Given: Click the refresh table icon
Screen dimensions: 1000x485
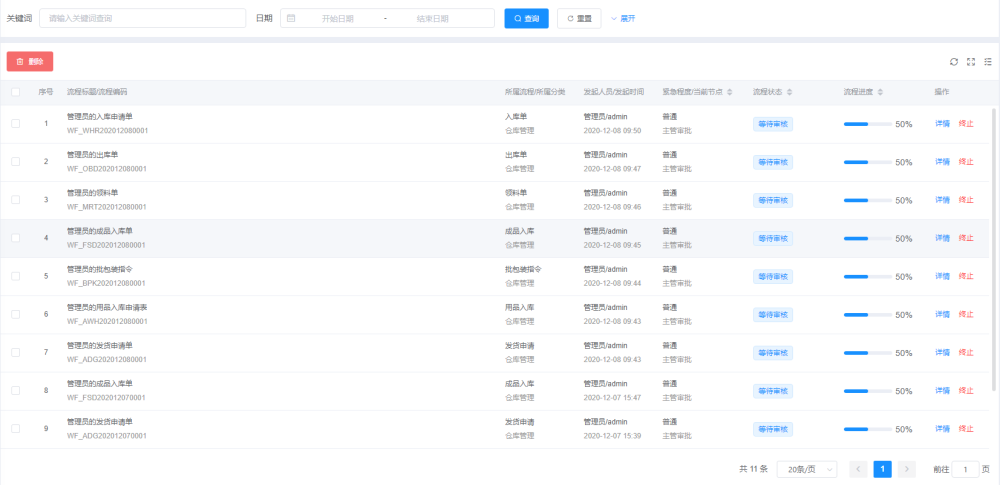Looking at the screenshot, I should [x=953, y=62].
